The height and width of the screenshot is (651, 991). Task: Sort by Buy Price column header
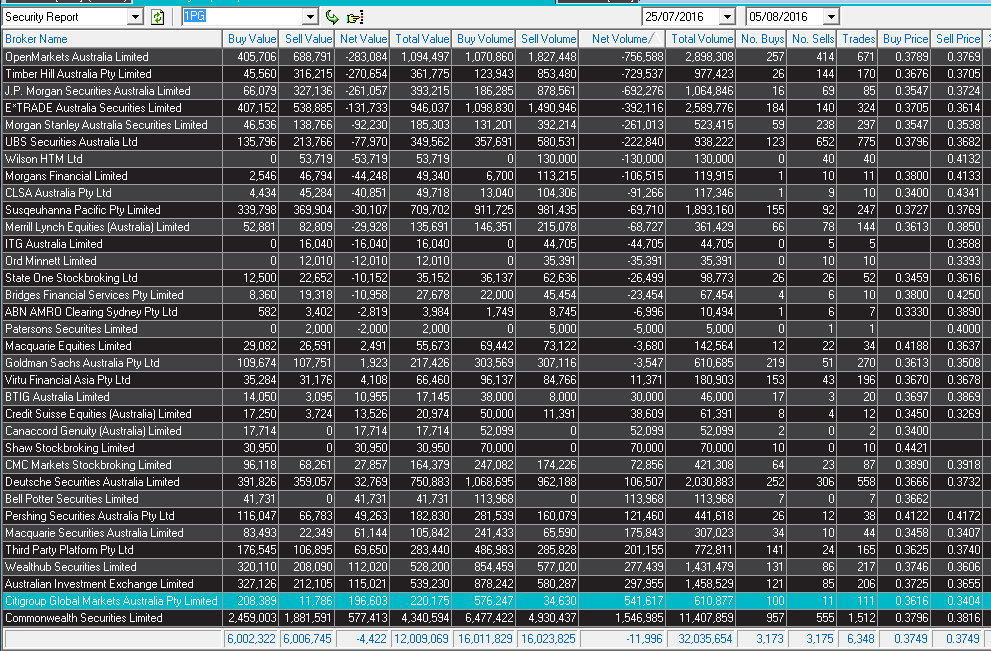(904, 39)
